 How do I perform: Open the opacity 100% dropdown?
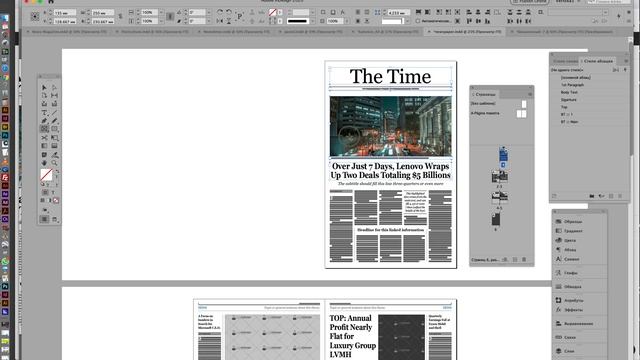point(347,21)
